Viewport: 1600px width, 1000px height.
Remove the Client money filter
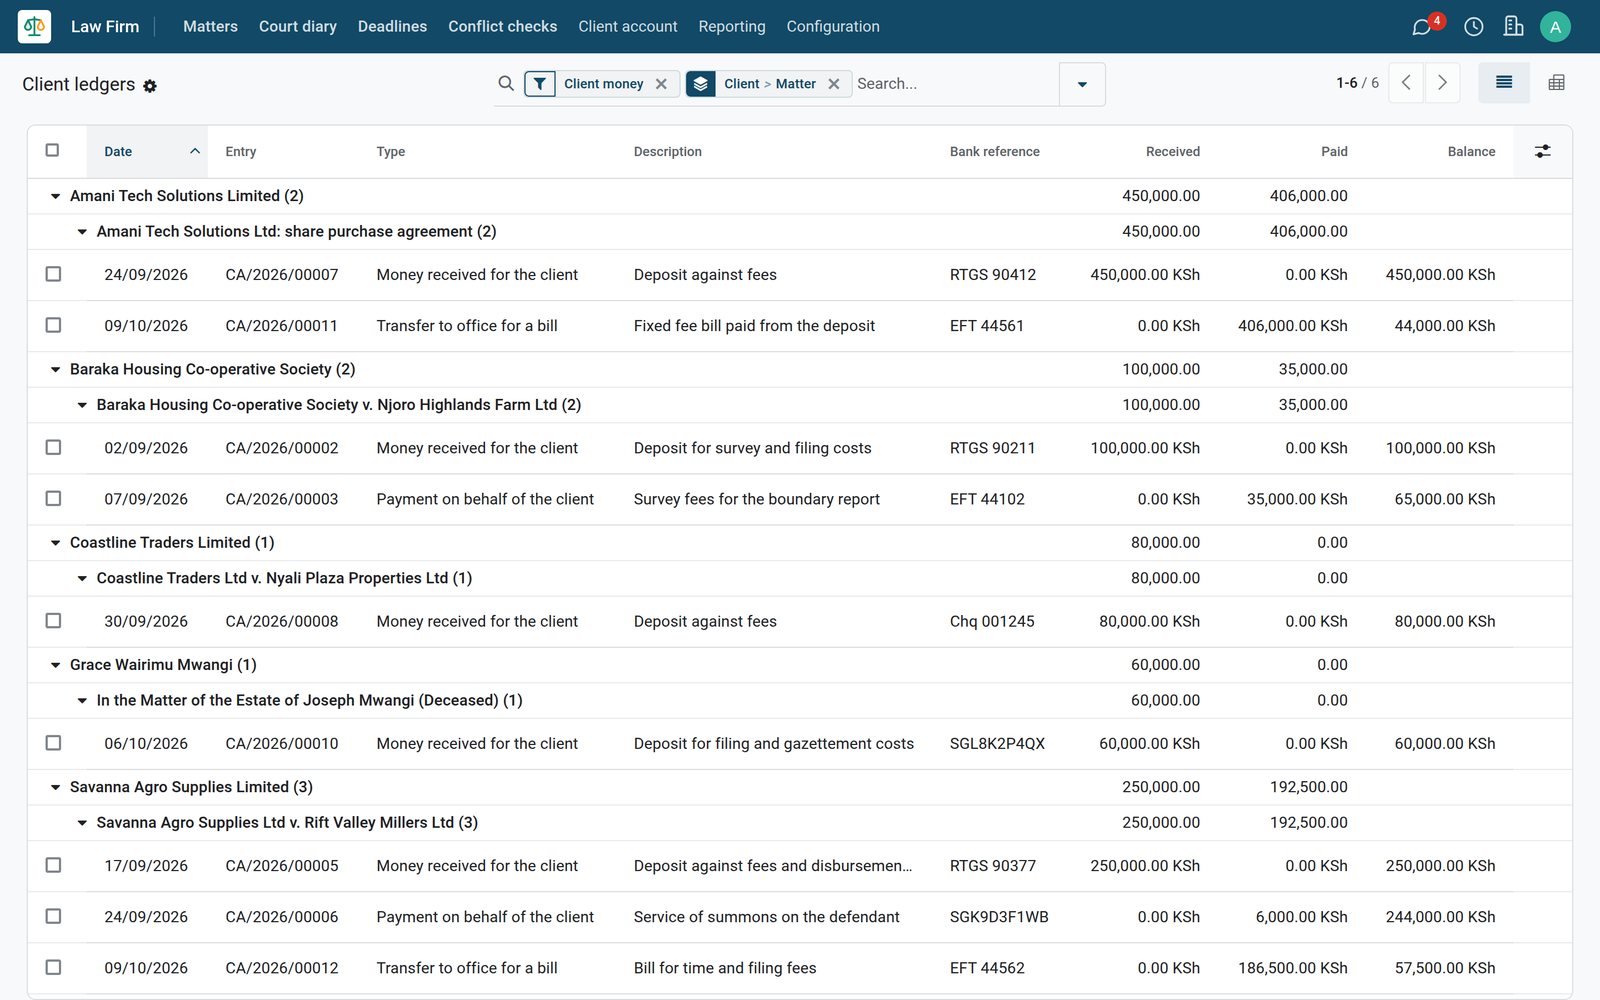[661, 84]
